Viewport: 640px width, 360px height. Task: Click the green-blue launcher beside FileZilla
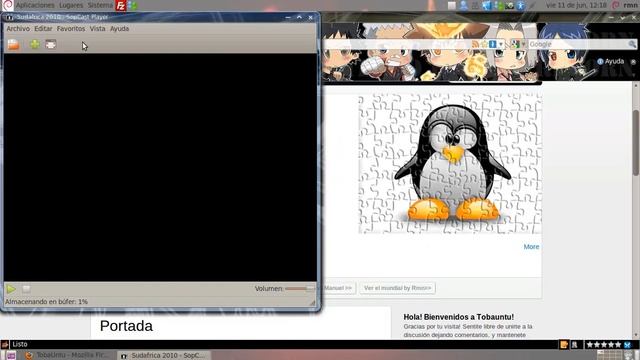(x=132, y=6)
